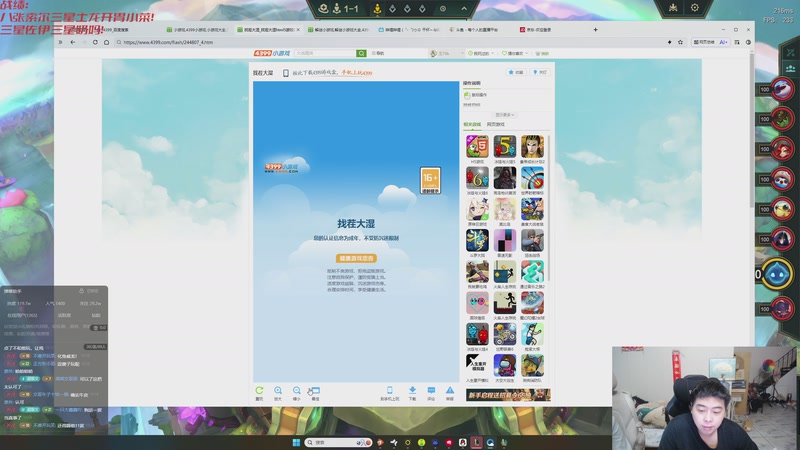Switch to the 小游戏,4399小游戏 browser tab
Image resolution: width=800 pixels, height=450 pixels.
tap(196, 30)
